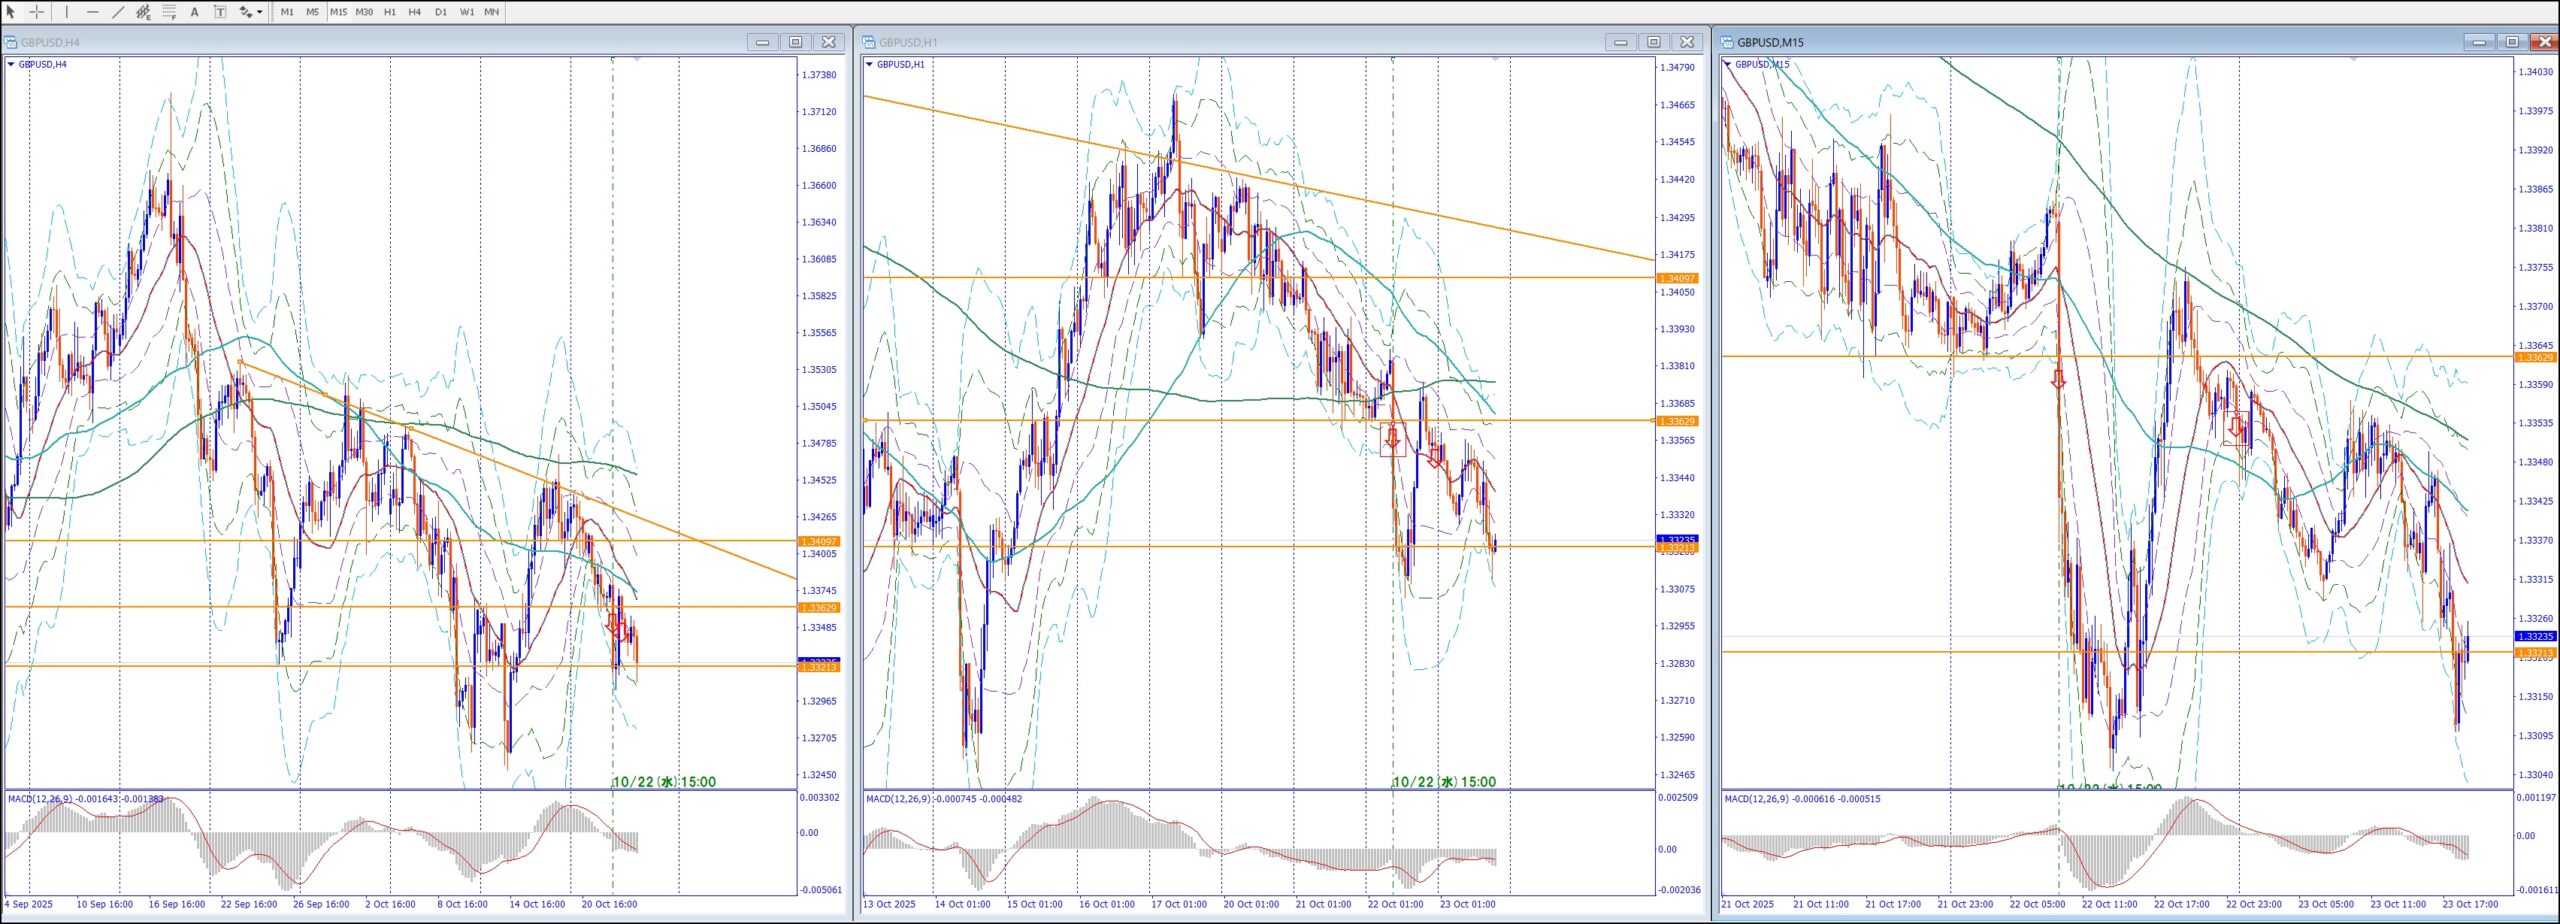Set timeframe to M1
The width and height of the screenshot is (2560, 924).
point(287,12)
